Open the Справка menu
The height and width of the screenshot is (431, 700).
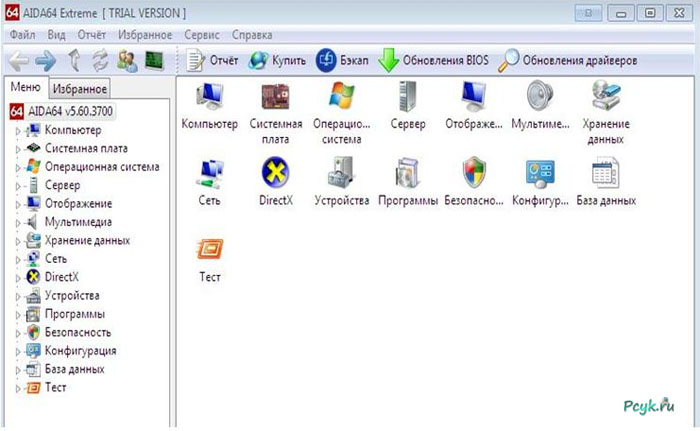click(x=252, y=35)
